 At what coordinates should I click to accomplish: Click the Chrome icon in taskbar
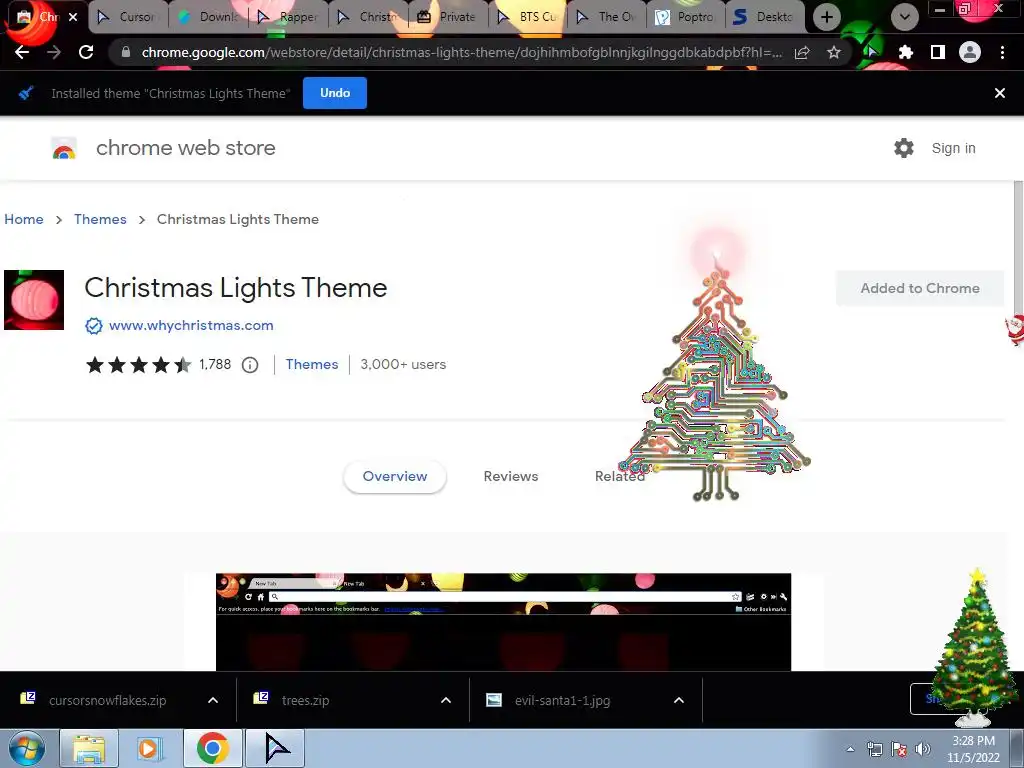click(x=213, y=748)
